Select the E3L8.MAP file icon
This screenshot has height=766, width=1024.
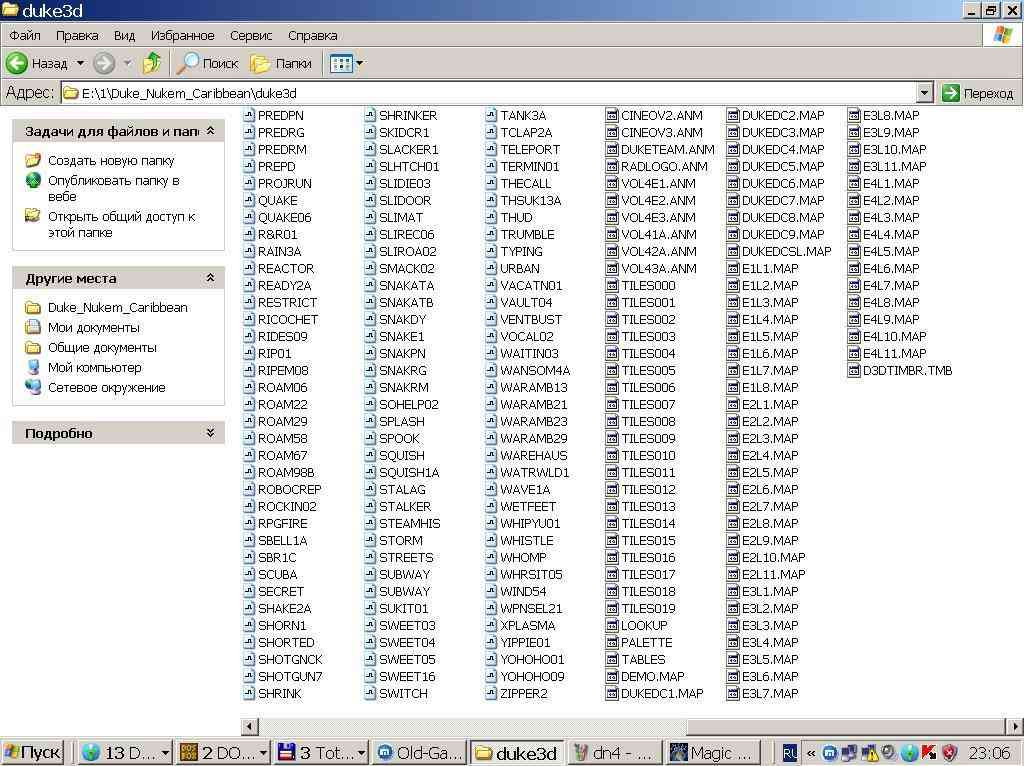tap(854, 116)
